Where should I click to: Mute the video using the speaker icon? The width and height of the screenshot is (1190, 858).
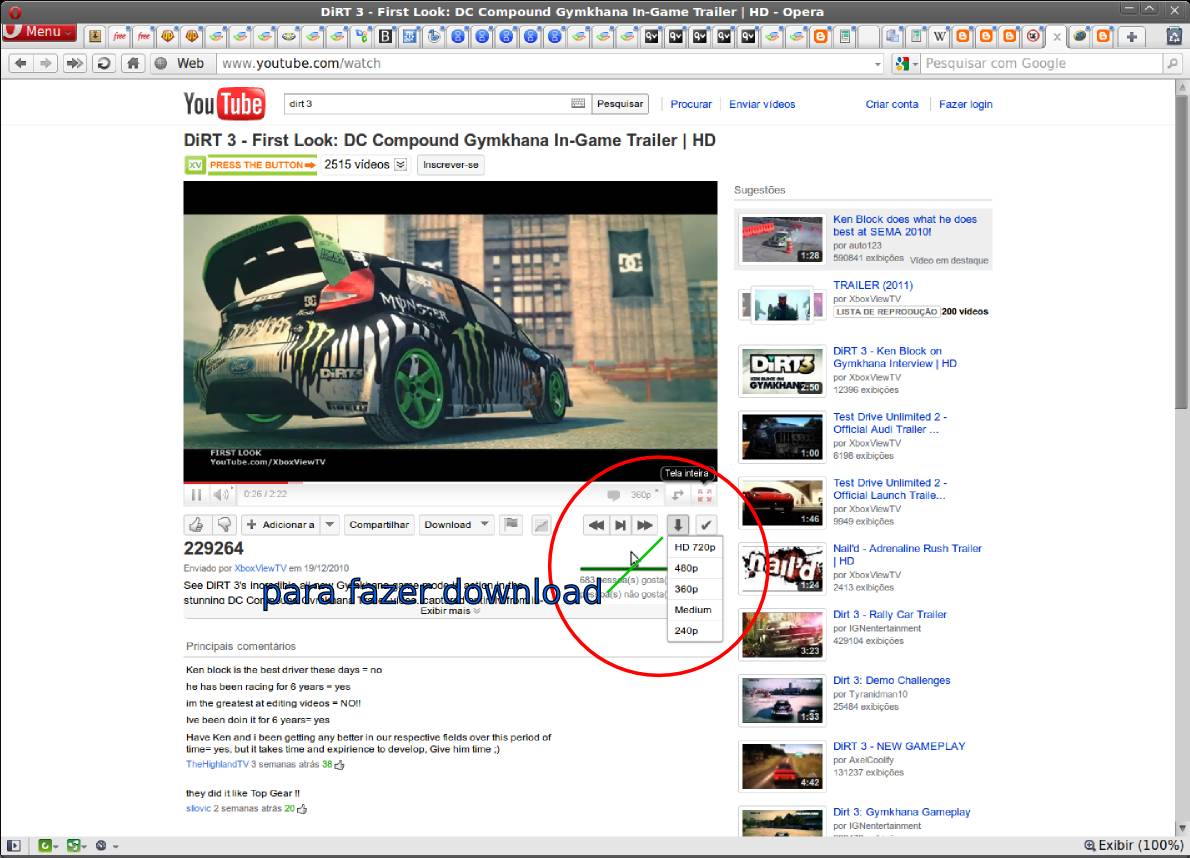point(221,495)
